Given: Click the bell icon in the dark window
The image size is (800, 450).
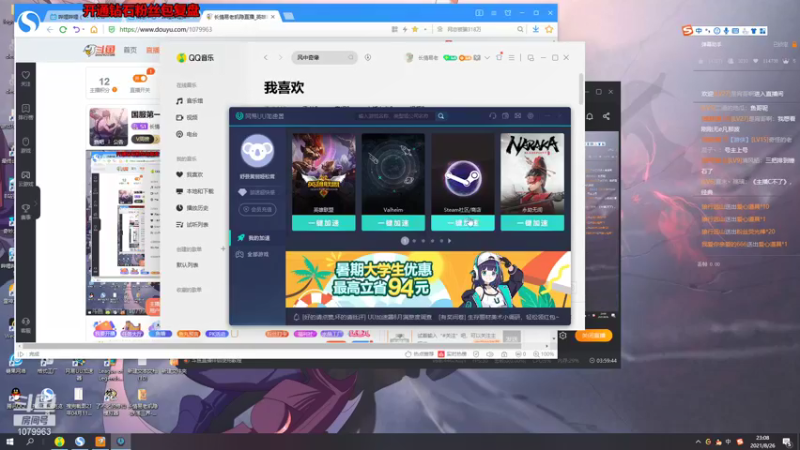Looking at the screenshot, I should point(590,116).
